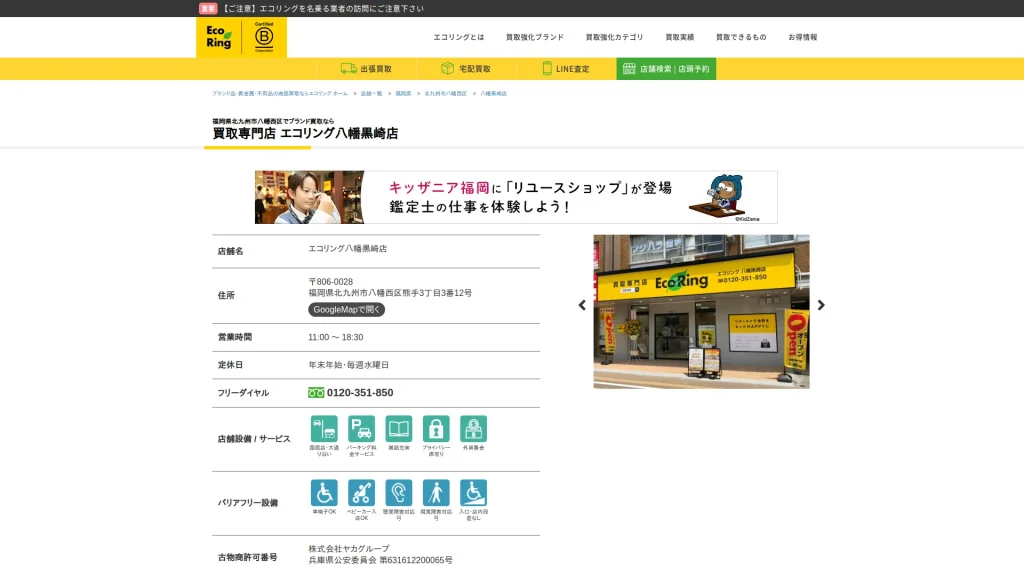The image size is (1024, 576).
Task: Click the caution notice about impostor visits
Action: tap(323, 8)
